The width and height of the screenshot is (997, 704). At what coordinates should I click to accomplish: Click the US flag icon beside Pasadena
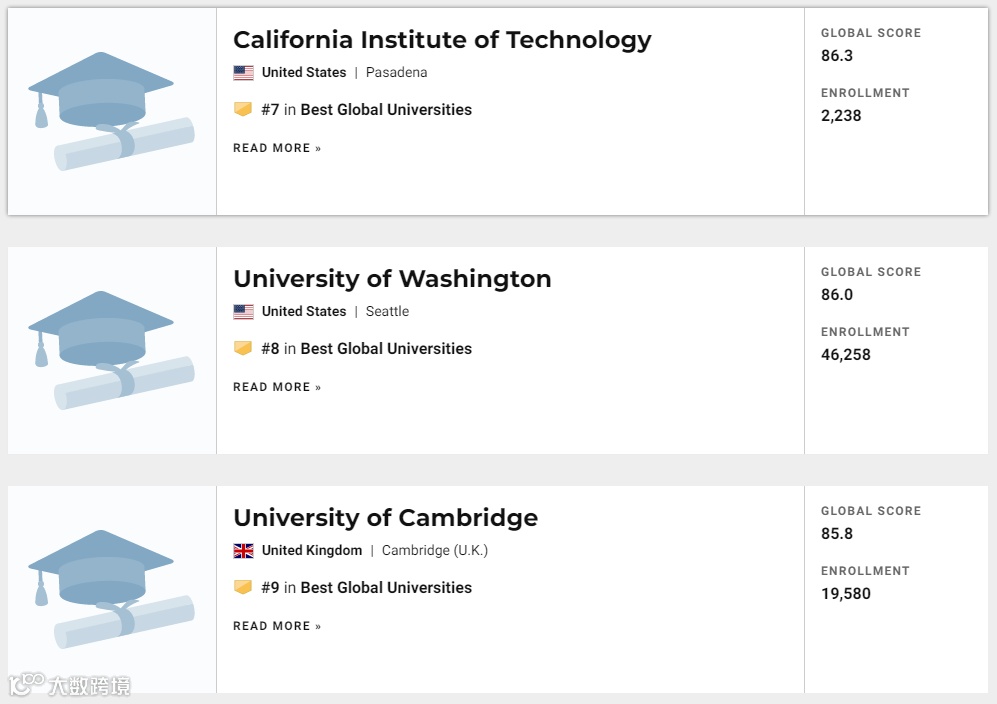coord(243,73)
